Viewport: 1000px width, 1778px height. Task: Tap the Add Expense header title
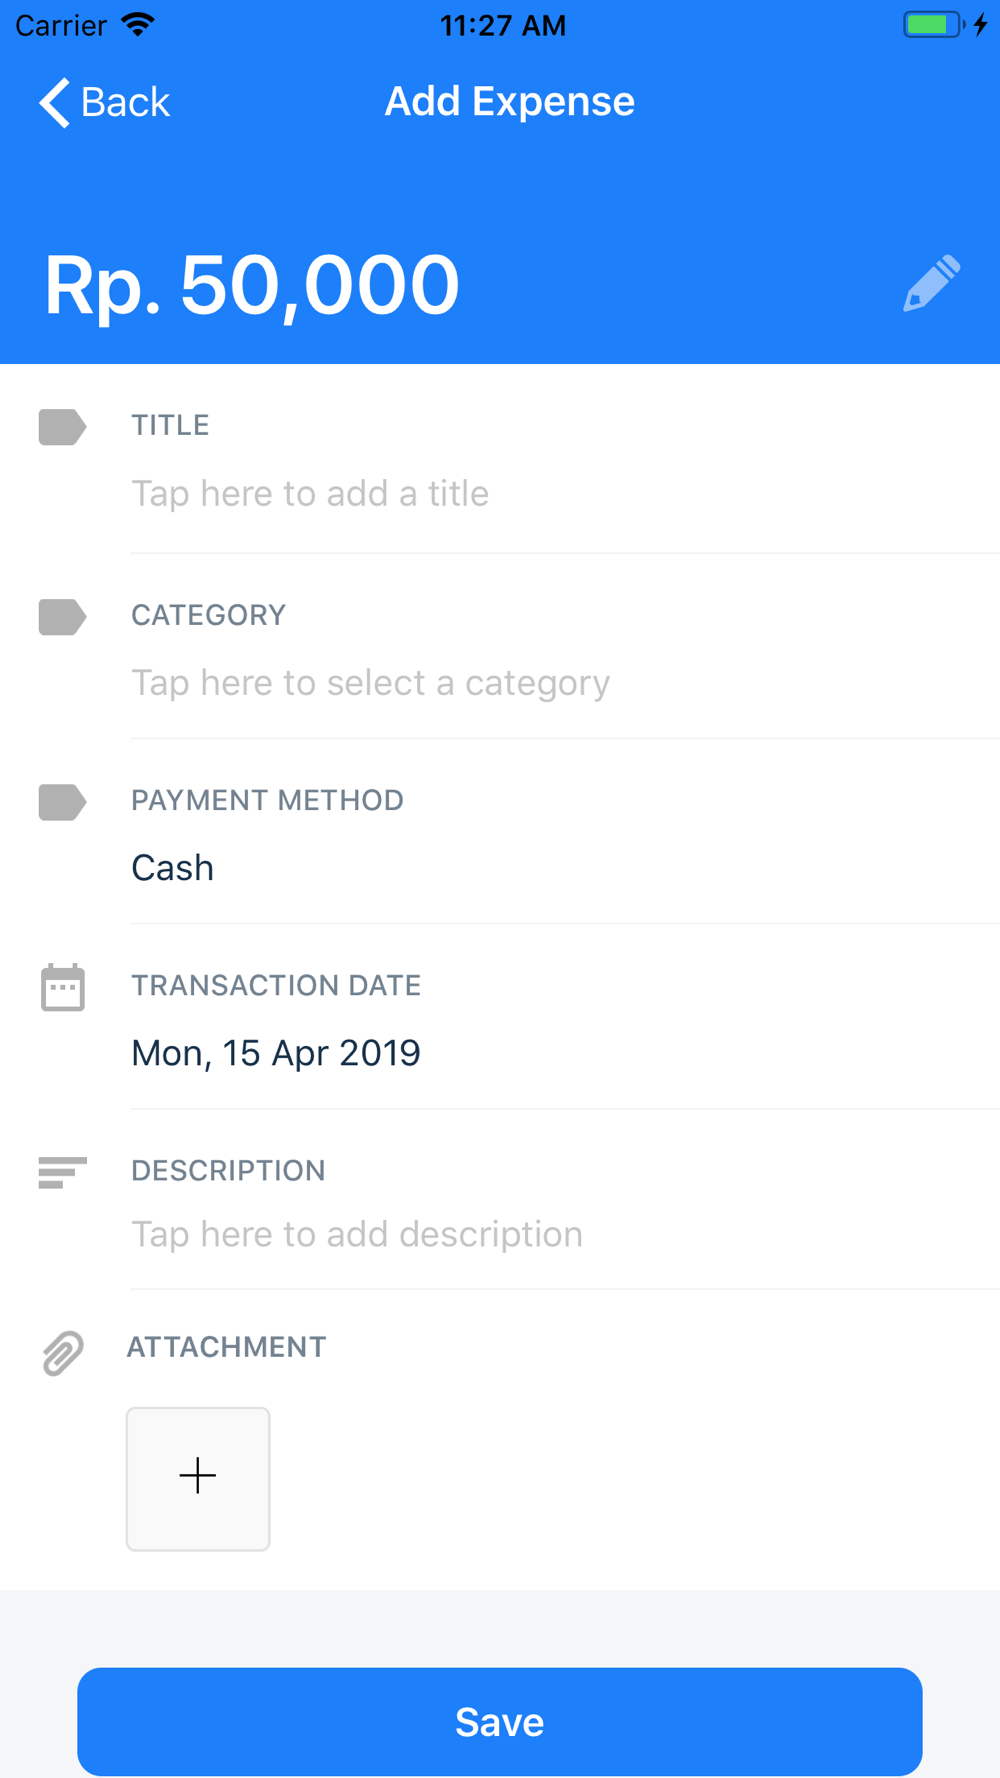pyautogui.click(x=510, y=101)
